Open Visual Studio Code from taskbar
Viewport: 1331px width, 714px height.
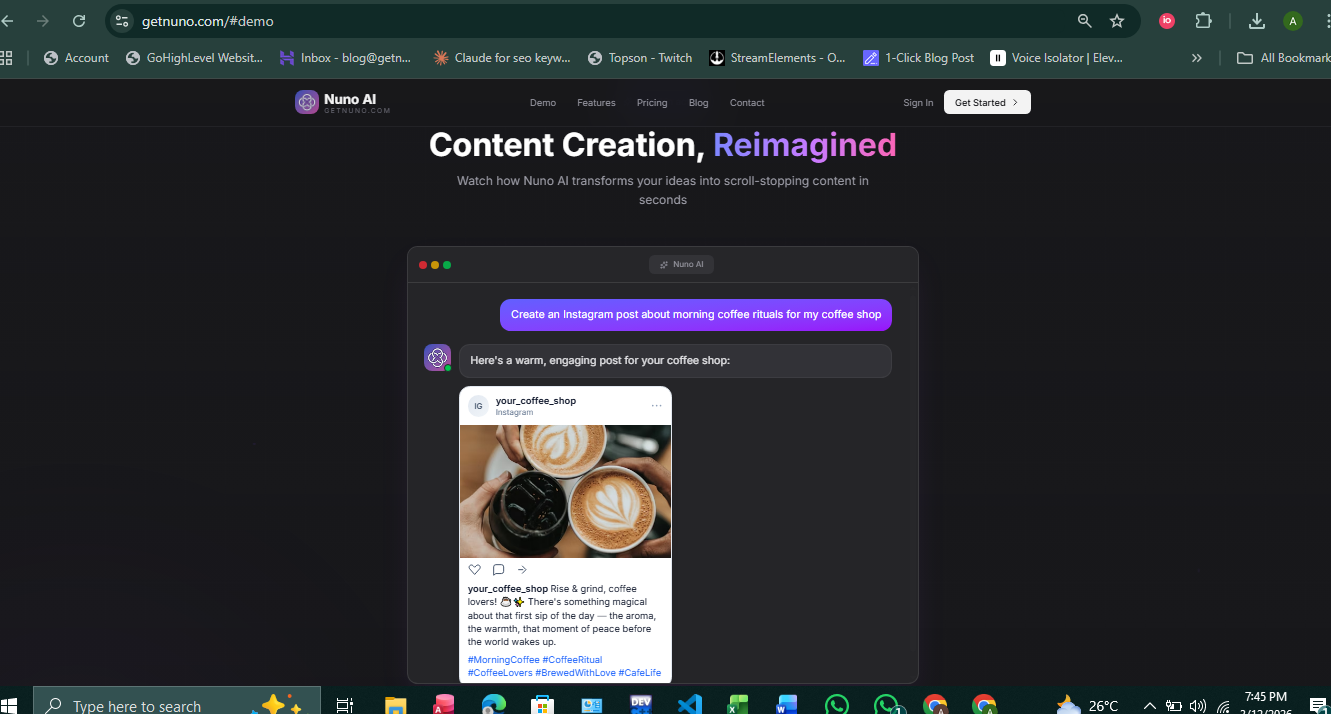(x=689, y=704)
